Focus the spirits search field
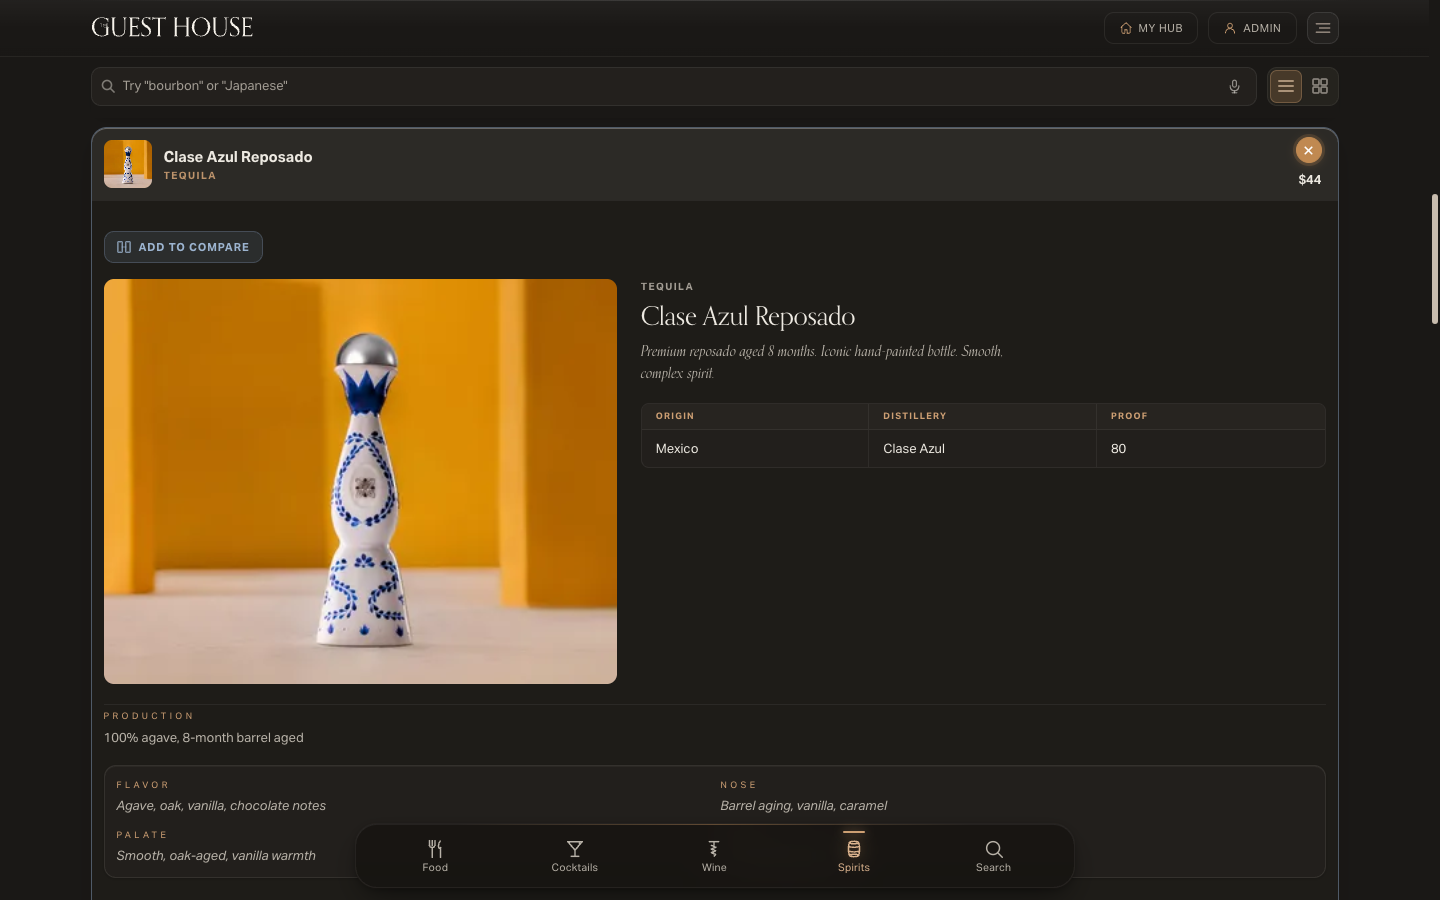Image resolution: width=1440 pixels, height=900 pixels. pyautogui.click(x=673, y=86)
